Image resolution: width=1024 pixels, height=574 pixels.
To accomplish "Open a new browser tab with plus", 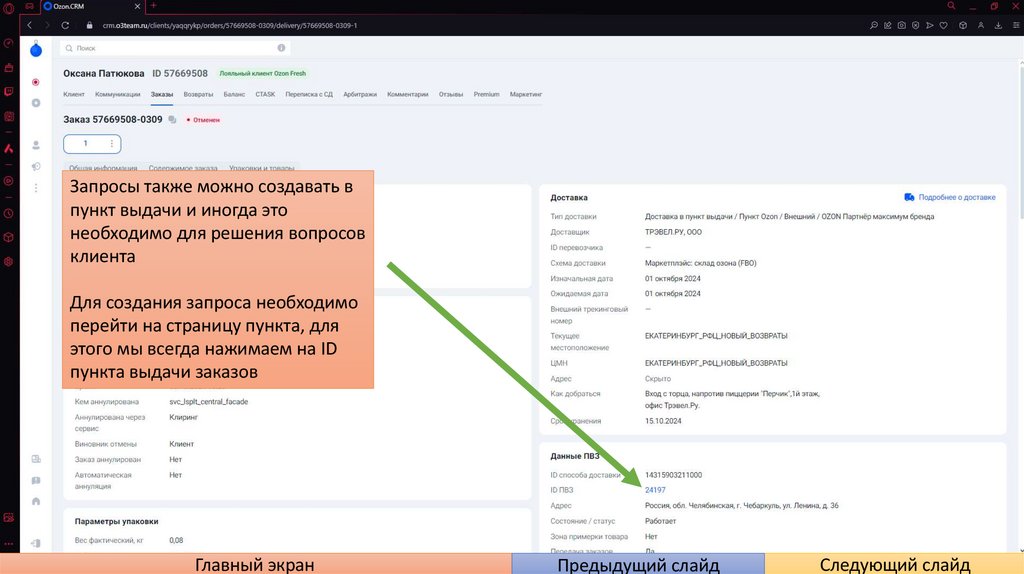I will pyautogui.click(x=153, y=6).
